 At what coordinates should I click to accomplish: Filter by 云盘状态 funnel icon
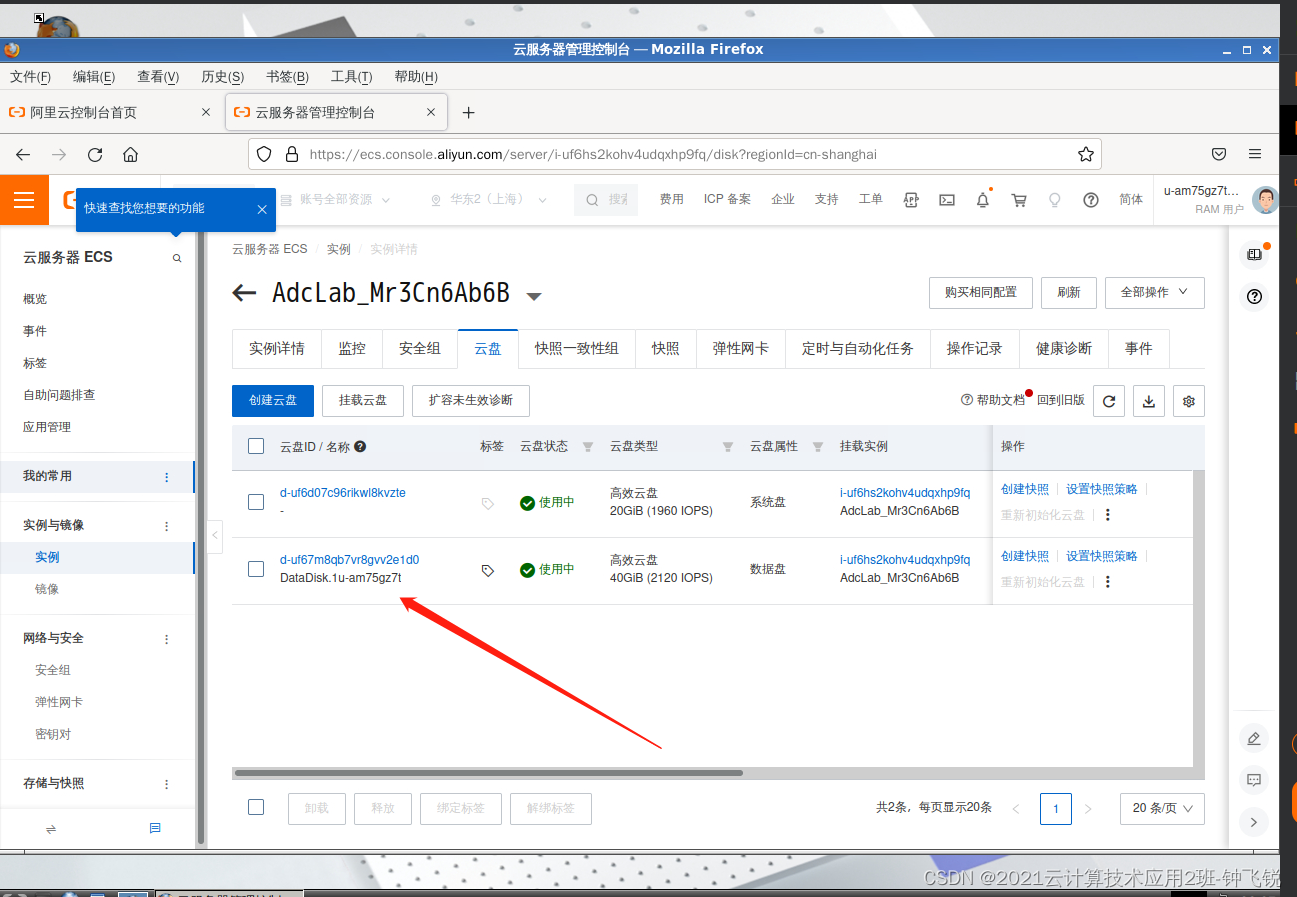(x=588, y=447)
